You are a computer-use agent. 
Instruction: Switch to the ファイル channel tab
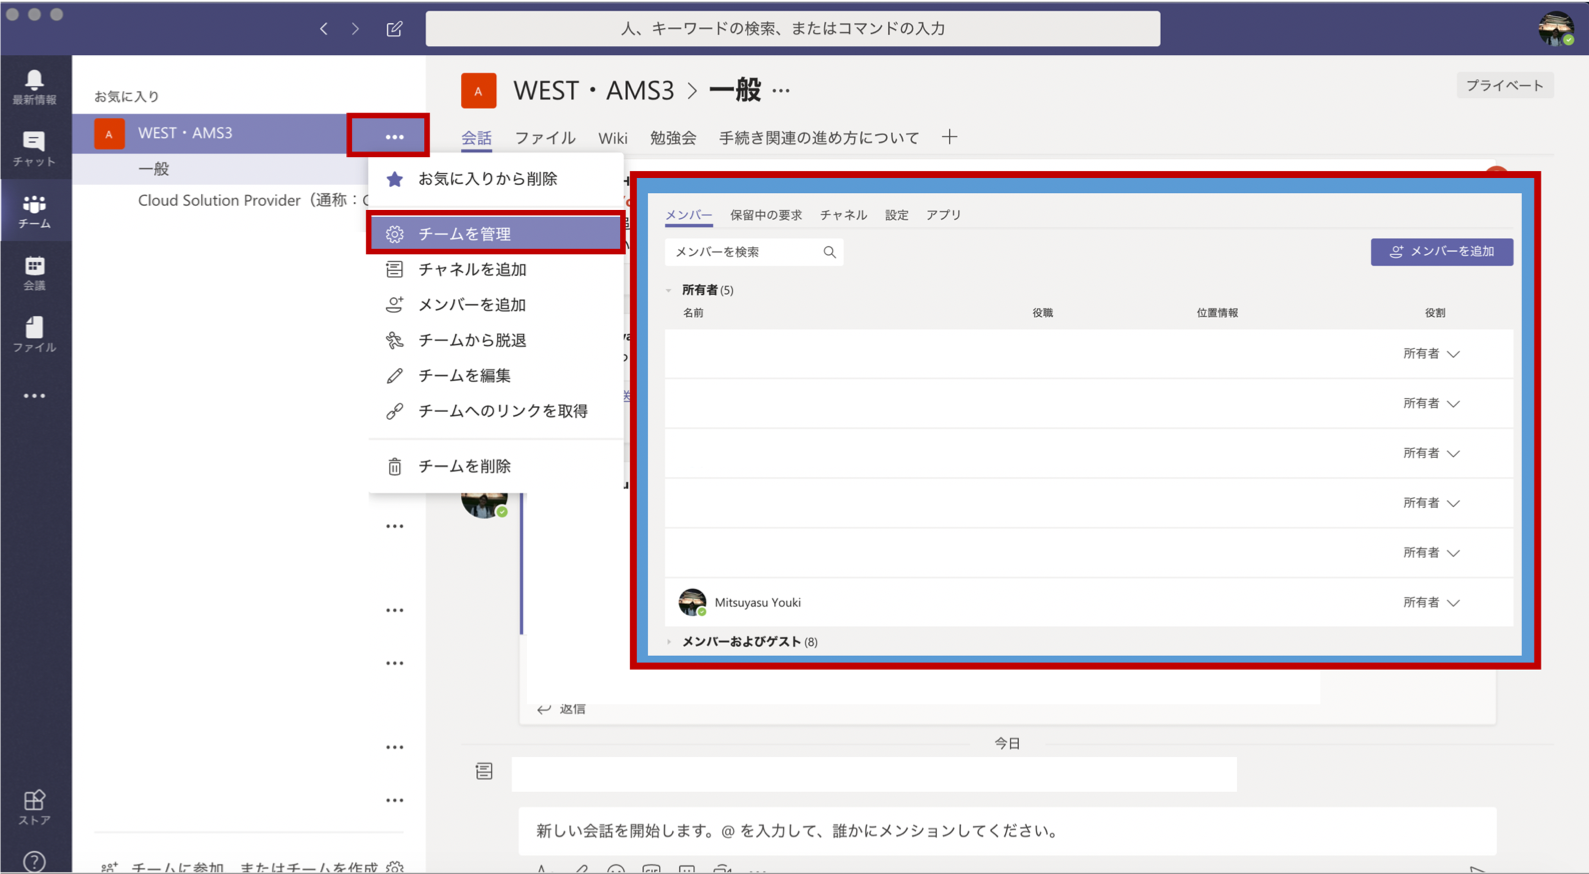(x=545, y=138)
